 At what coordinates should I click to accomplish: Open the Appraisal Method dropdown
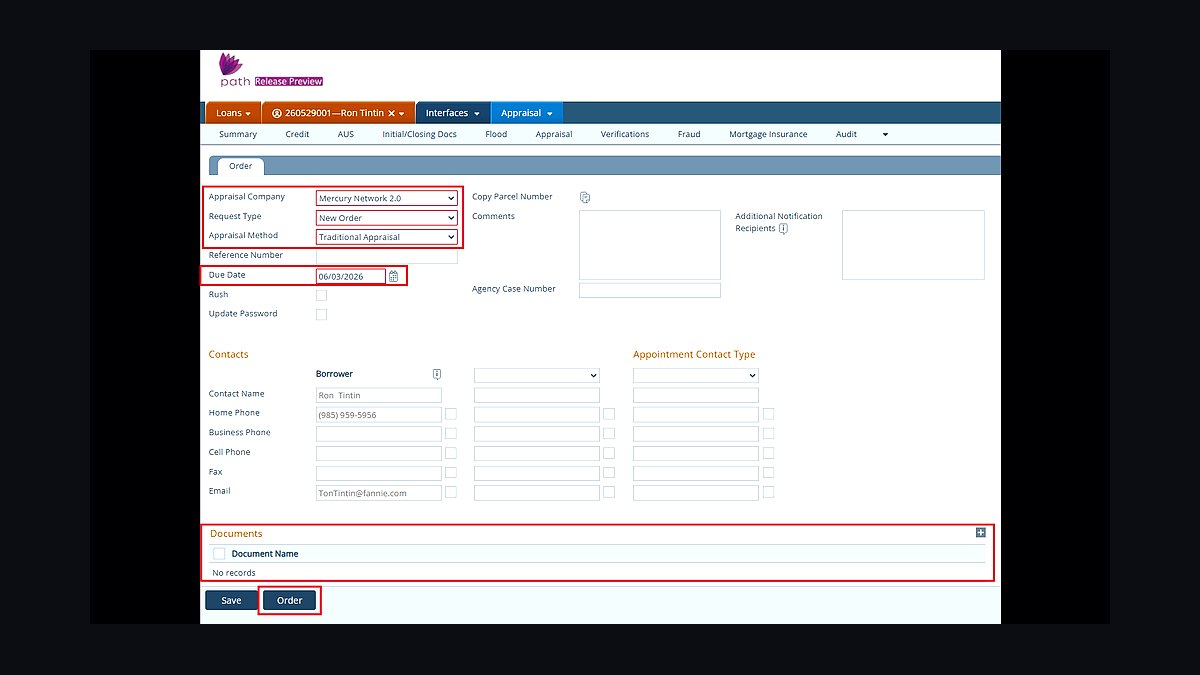[387, 237]
